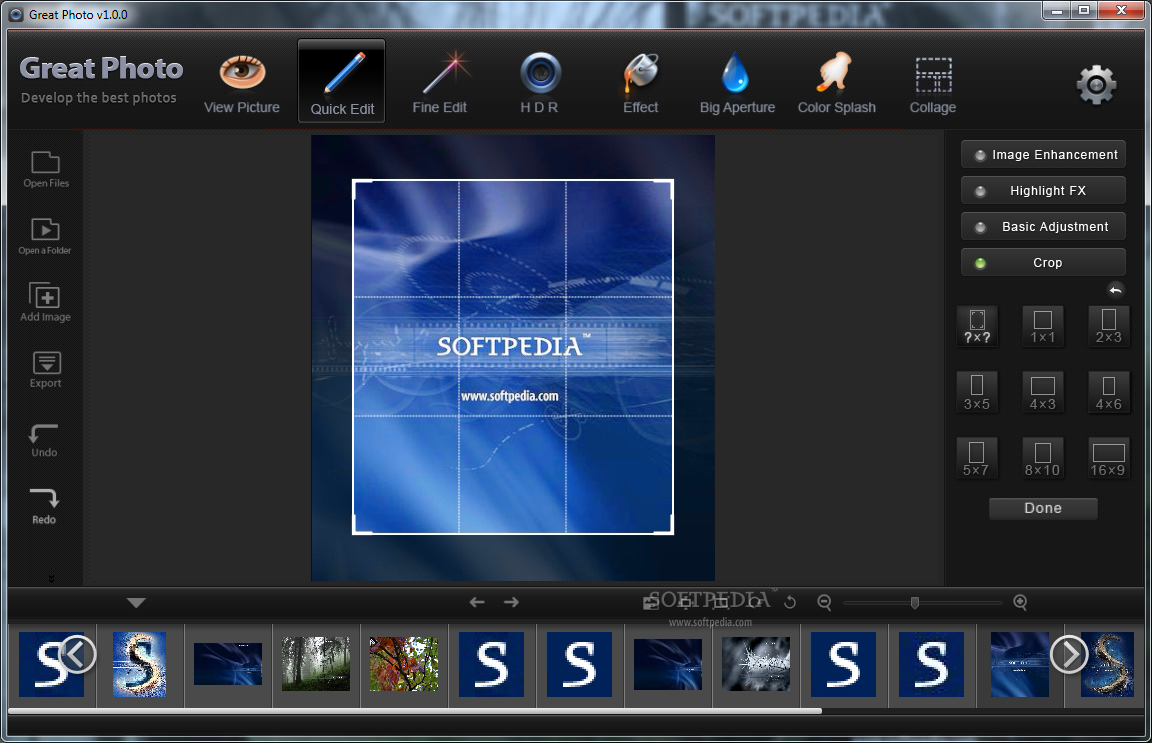Click Done to apply the crop
The image size is (1152, 743).
click(1043, 508)
